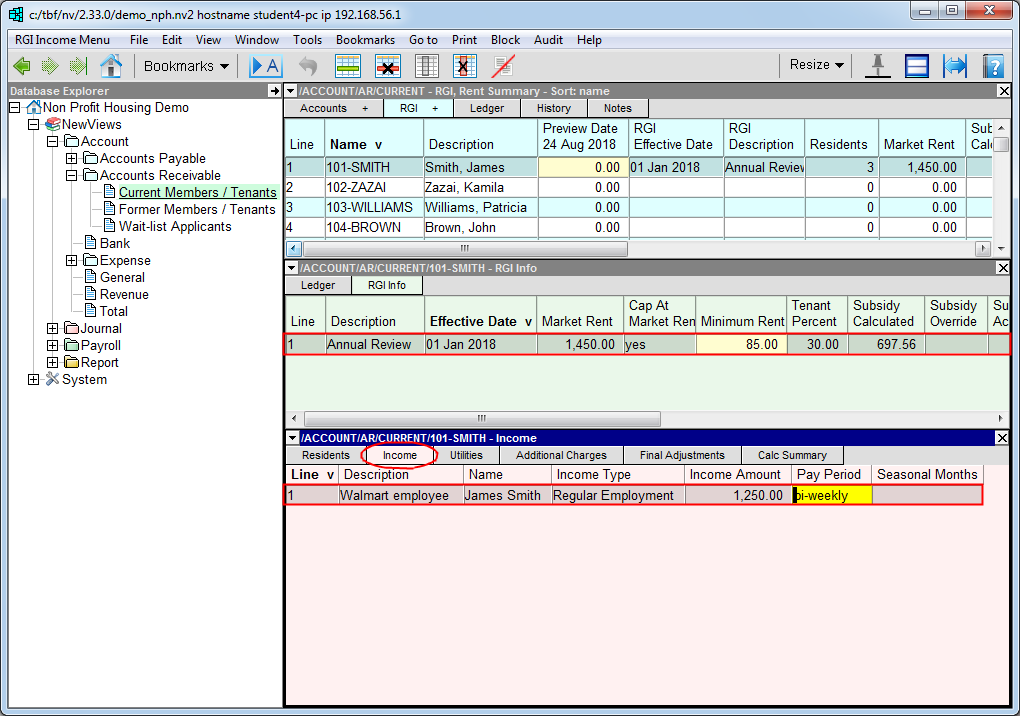Click the green back arrow icon
Image resolution: width=1020 pixels, height=716 pixels.
21,66
